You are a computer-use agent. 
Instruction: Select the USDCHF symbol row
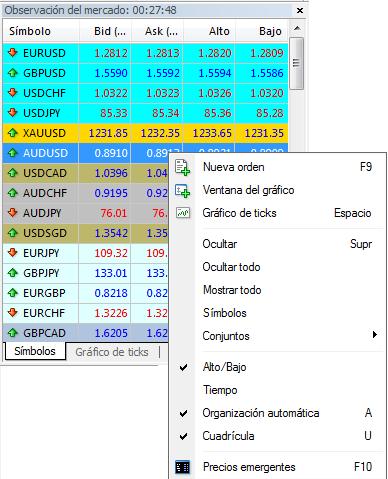(x=145, y=93)
